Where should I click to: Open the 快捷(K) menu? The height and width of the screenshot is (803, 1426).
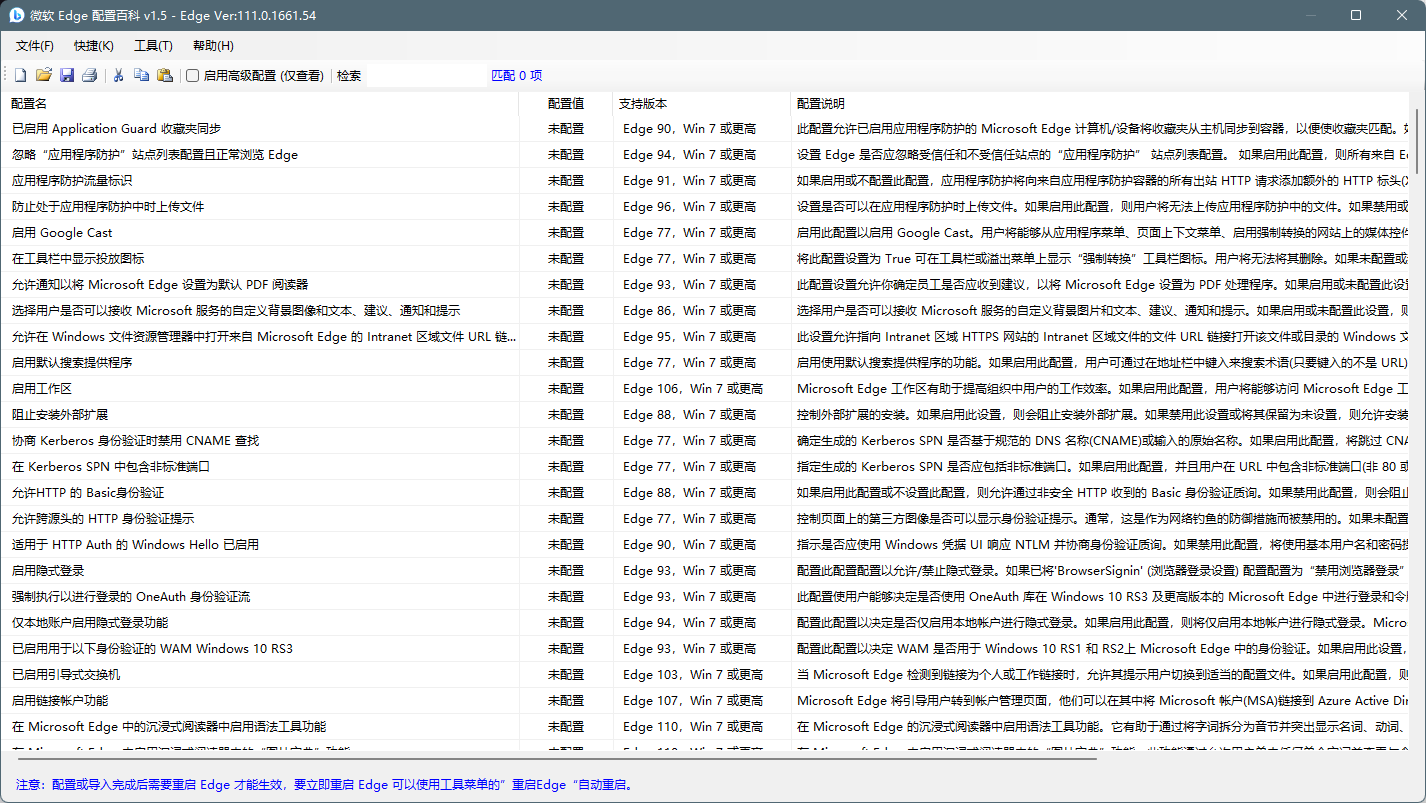pos(94,46)
